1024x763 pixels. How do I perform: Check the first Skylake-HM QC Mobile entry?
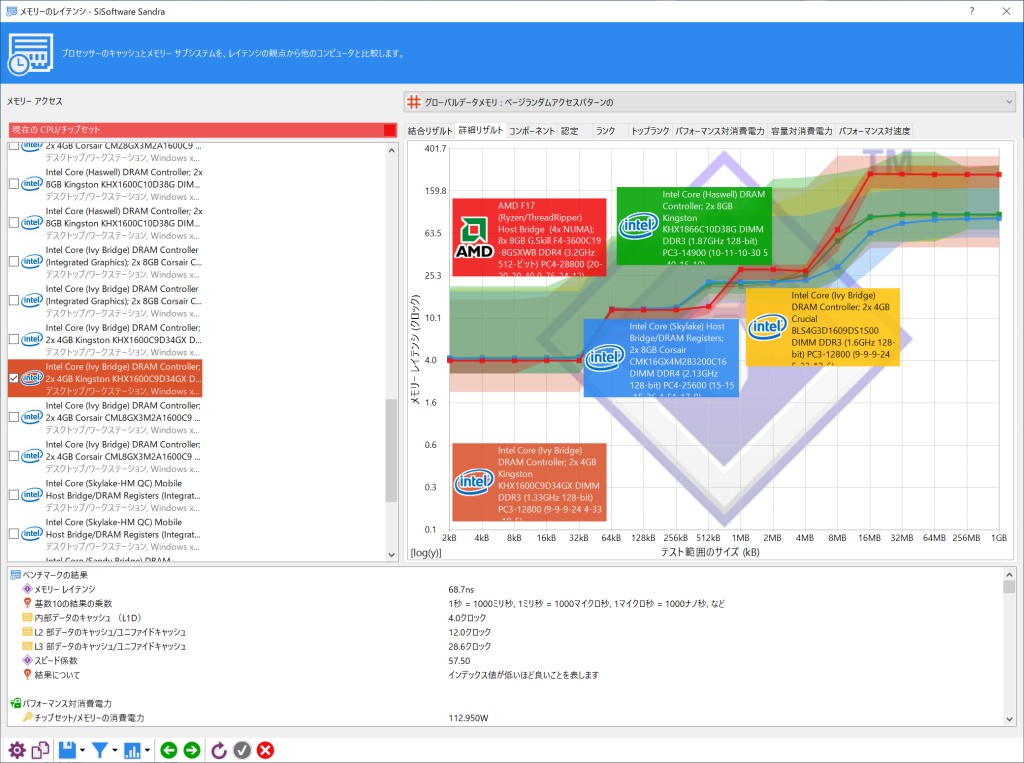pos(14,495)
